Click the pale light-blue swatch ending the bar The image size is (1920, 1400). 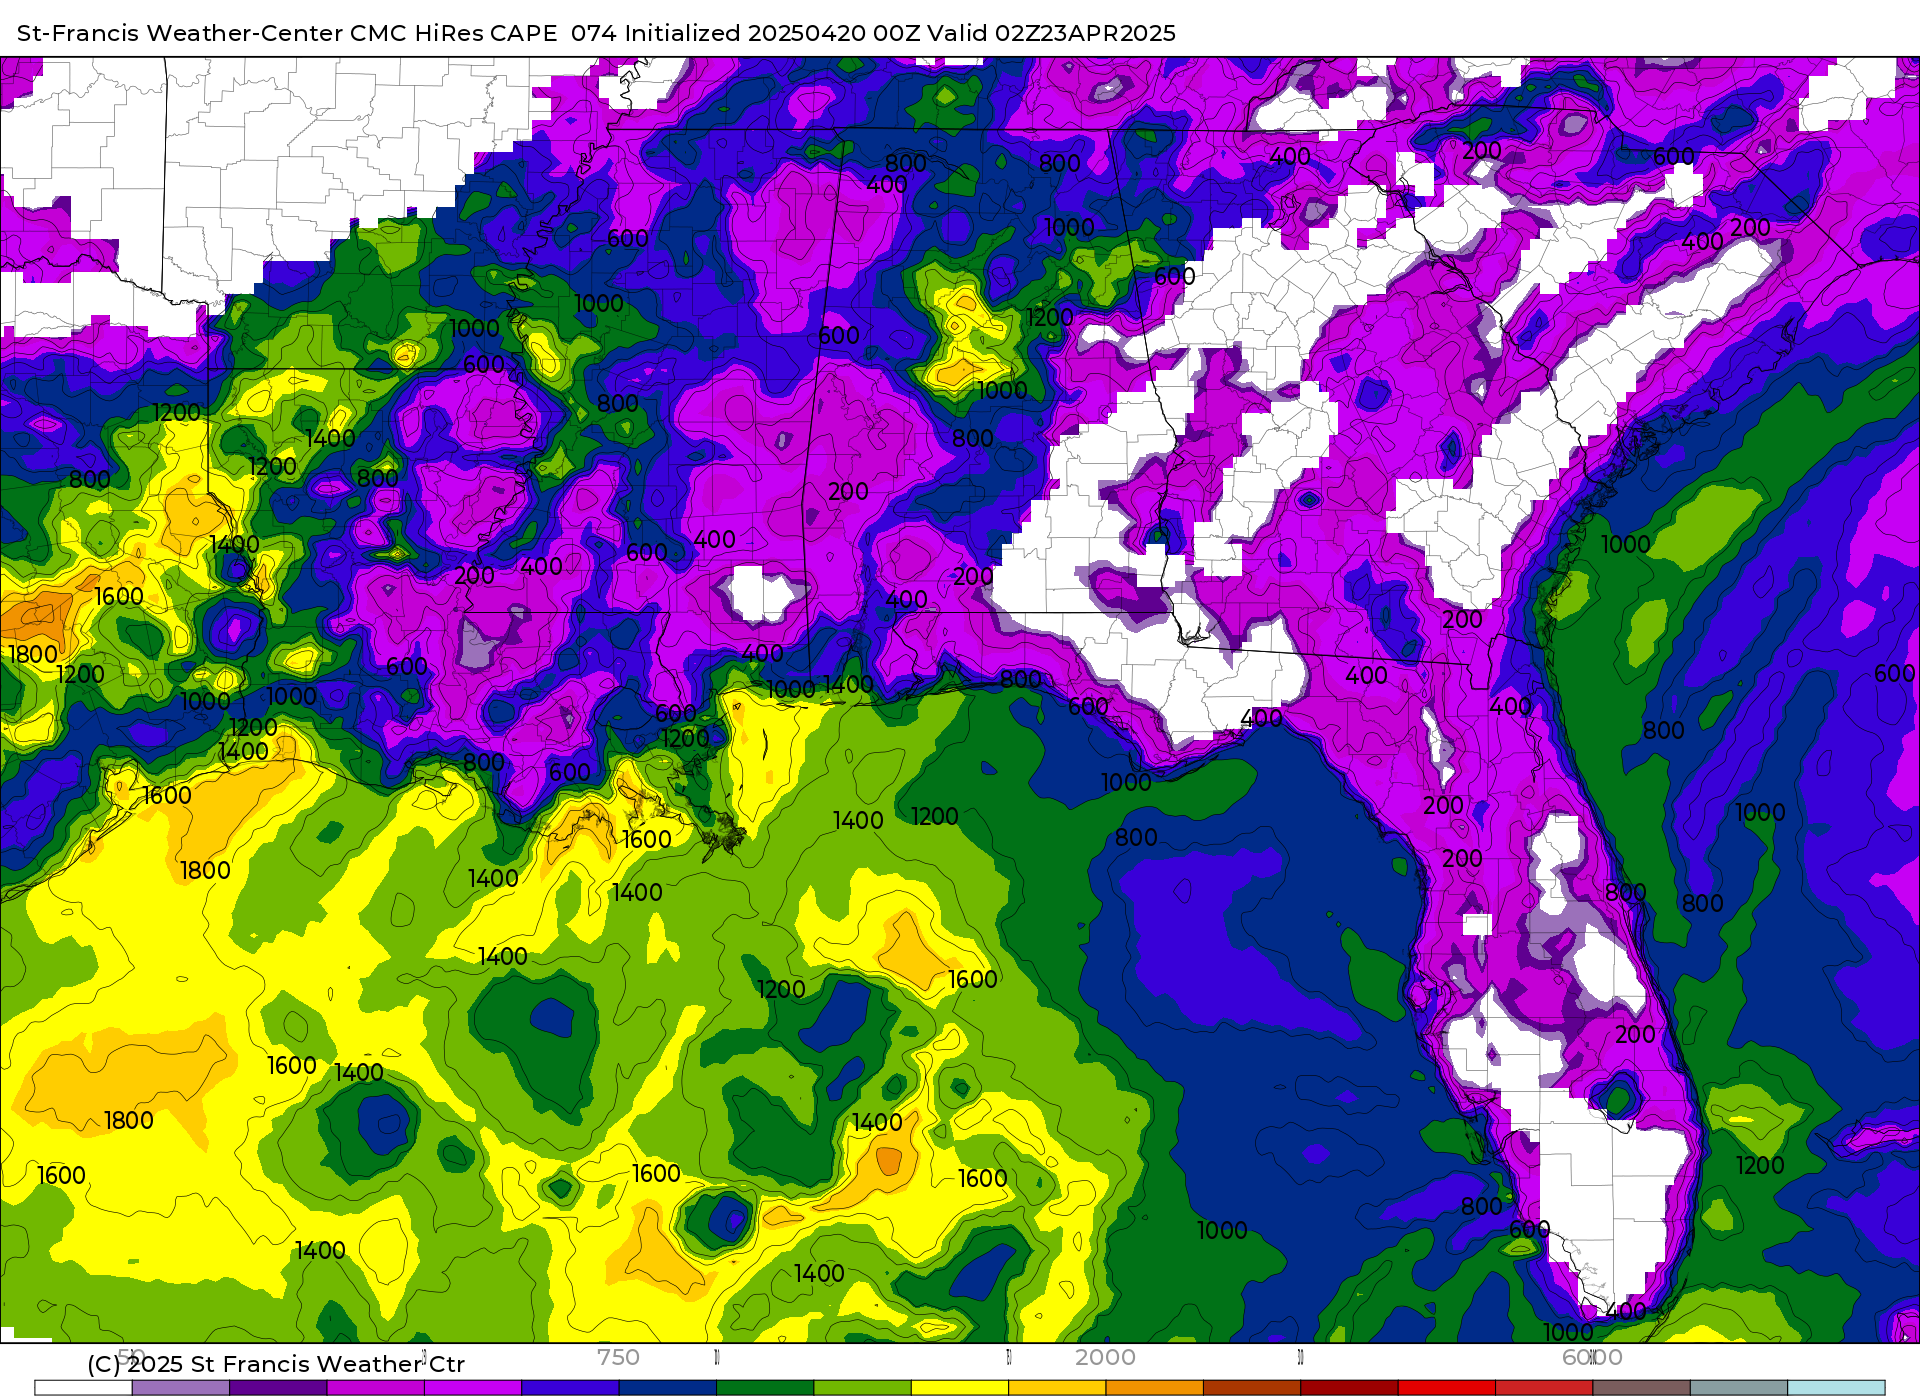click(x=1837, y=1388)
